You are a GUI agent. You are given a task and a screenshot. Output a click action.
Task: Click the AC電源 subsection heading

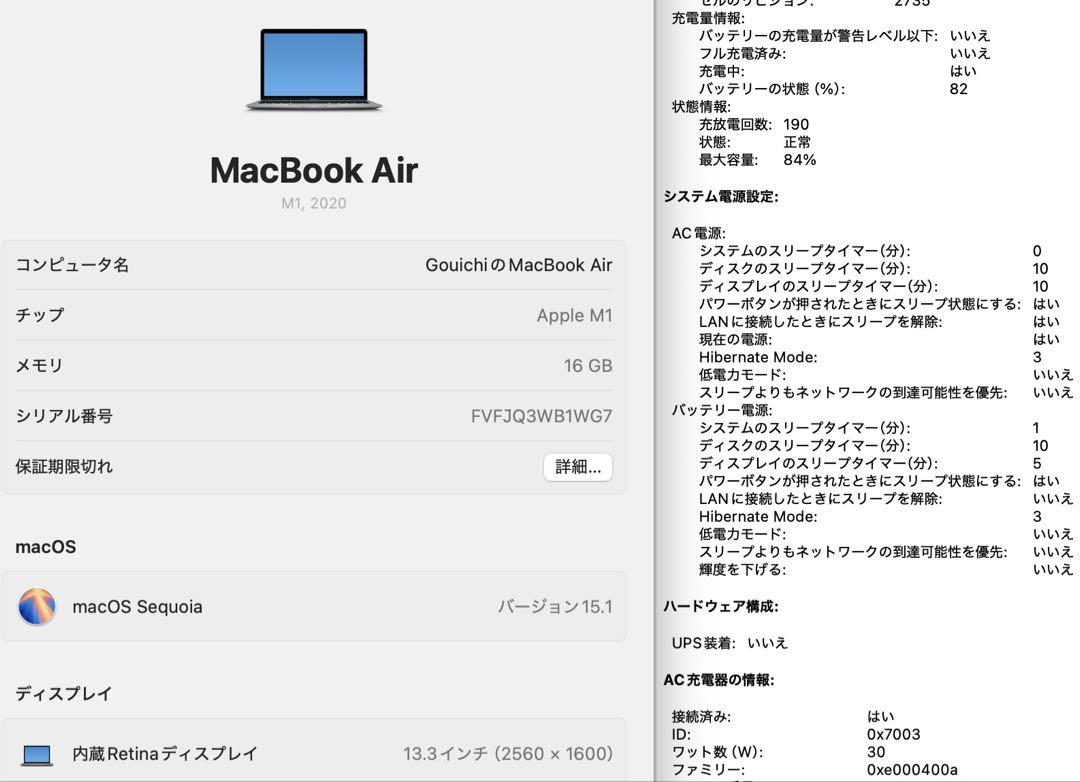698,234
